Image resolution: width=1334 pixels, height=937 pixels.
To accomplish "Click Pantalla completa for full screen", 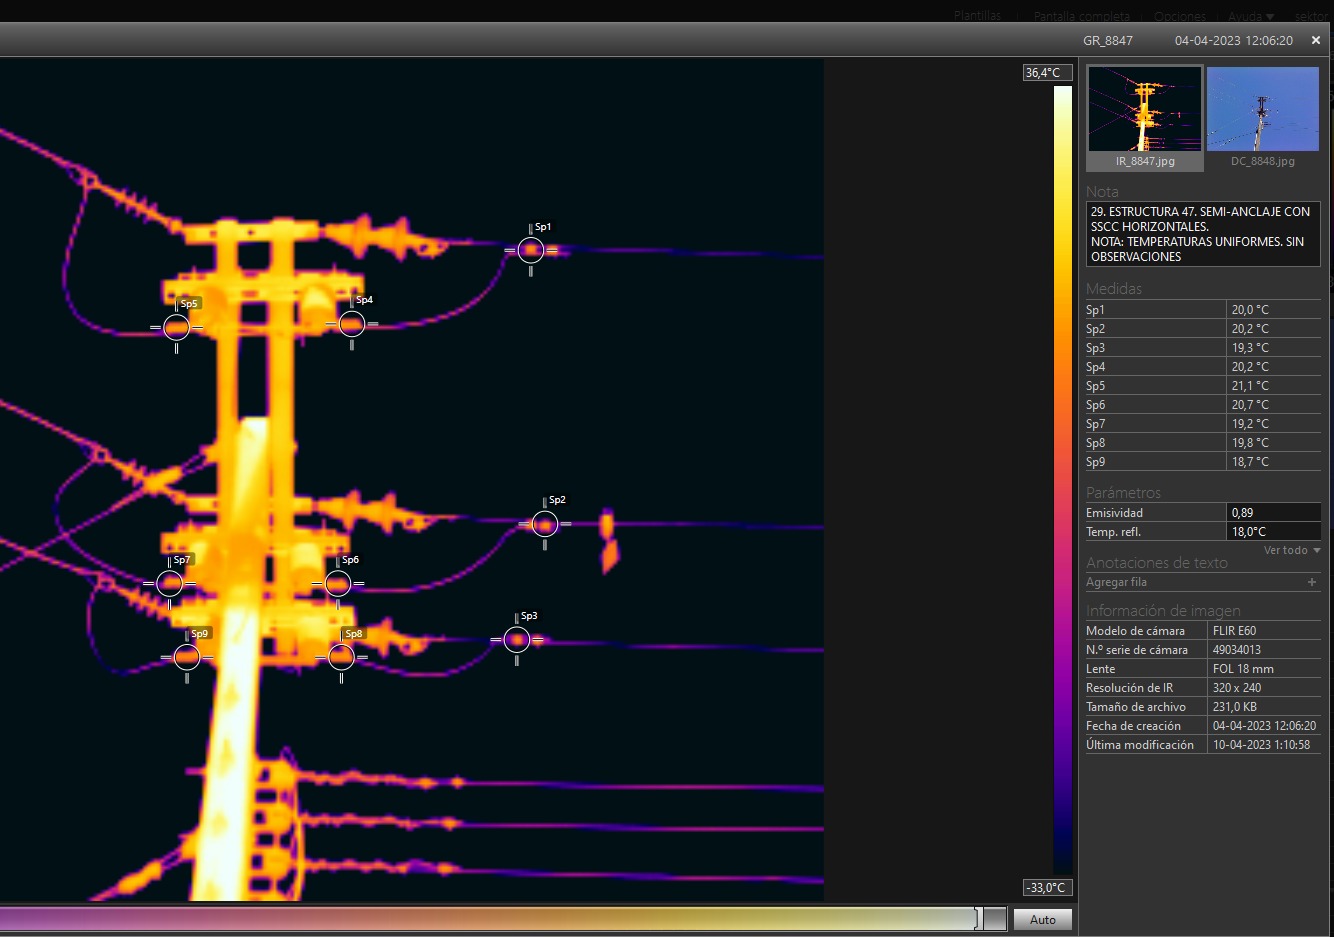I will point(1081,16).
